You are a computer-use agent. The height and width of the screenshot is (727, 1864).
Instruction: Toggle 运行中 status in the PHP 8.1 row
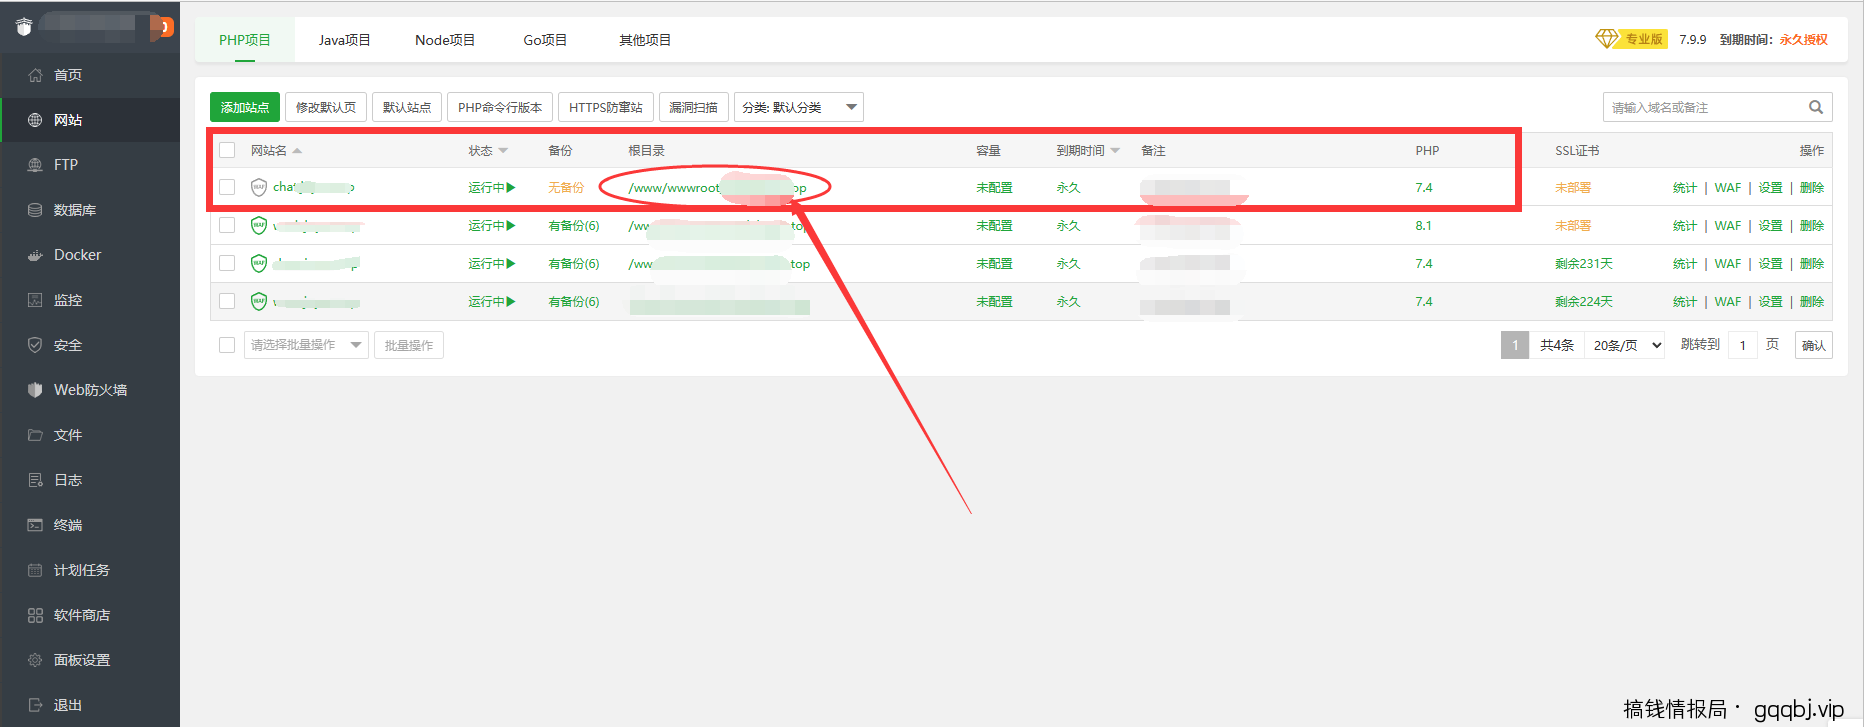coord(492,225)
